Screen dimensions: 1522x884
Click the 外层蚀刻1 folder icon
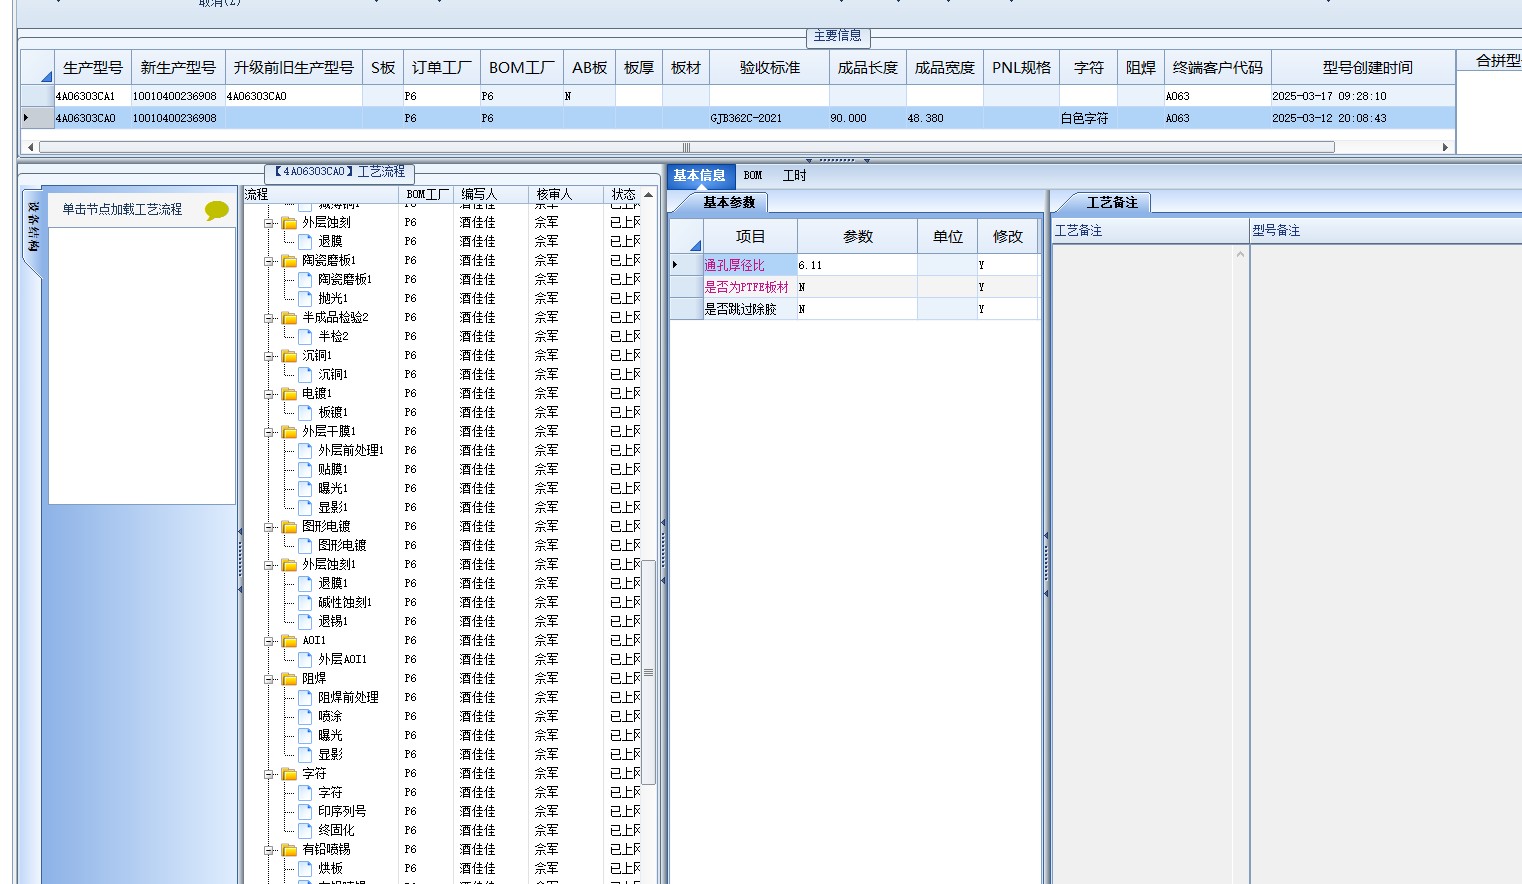click(289, 565)
